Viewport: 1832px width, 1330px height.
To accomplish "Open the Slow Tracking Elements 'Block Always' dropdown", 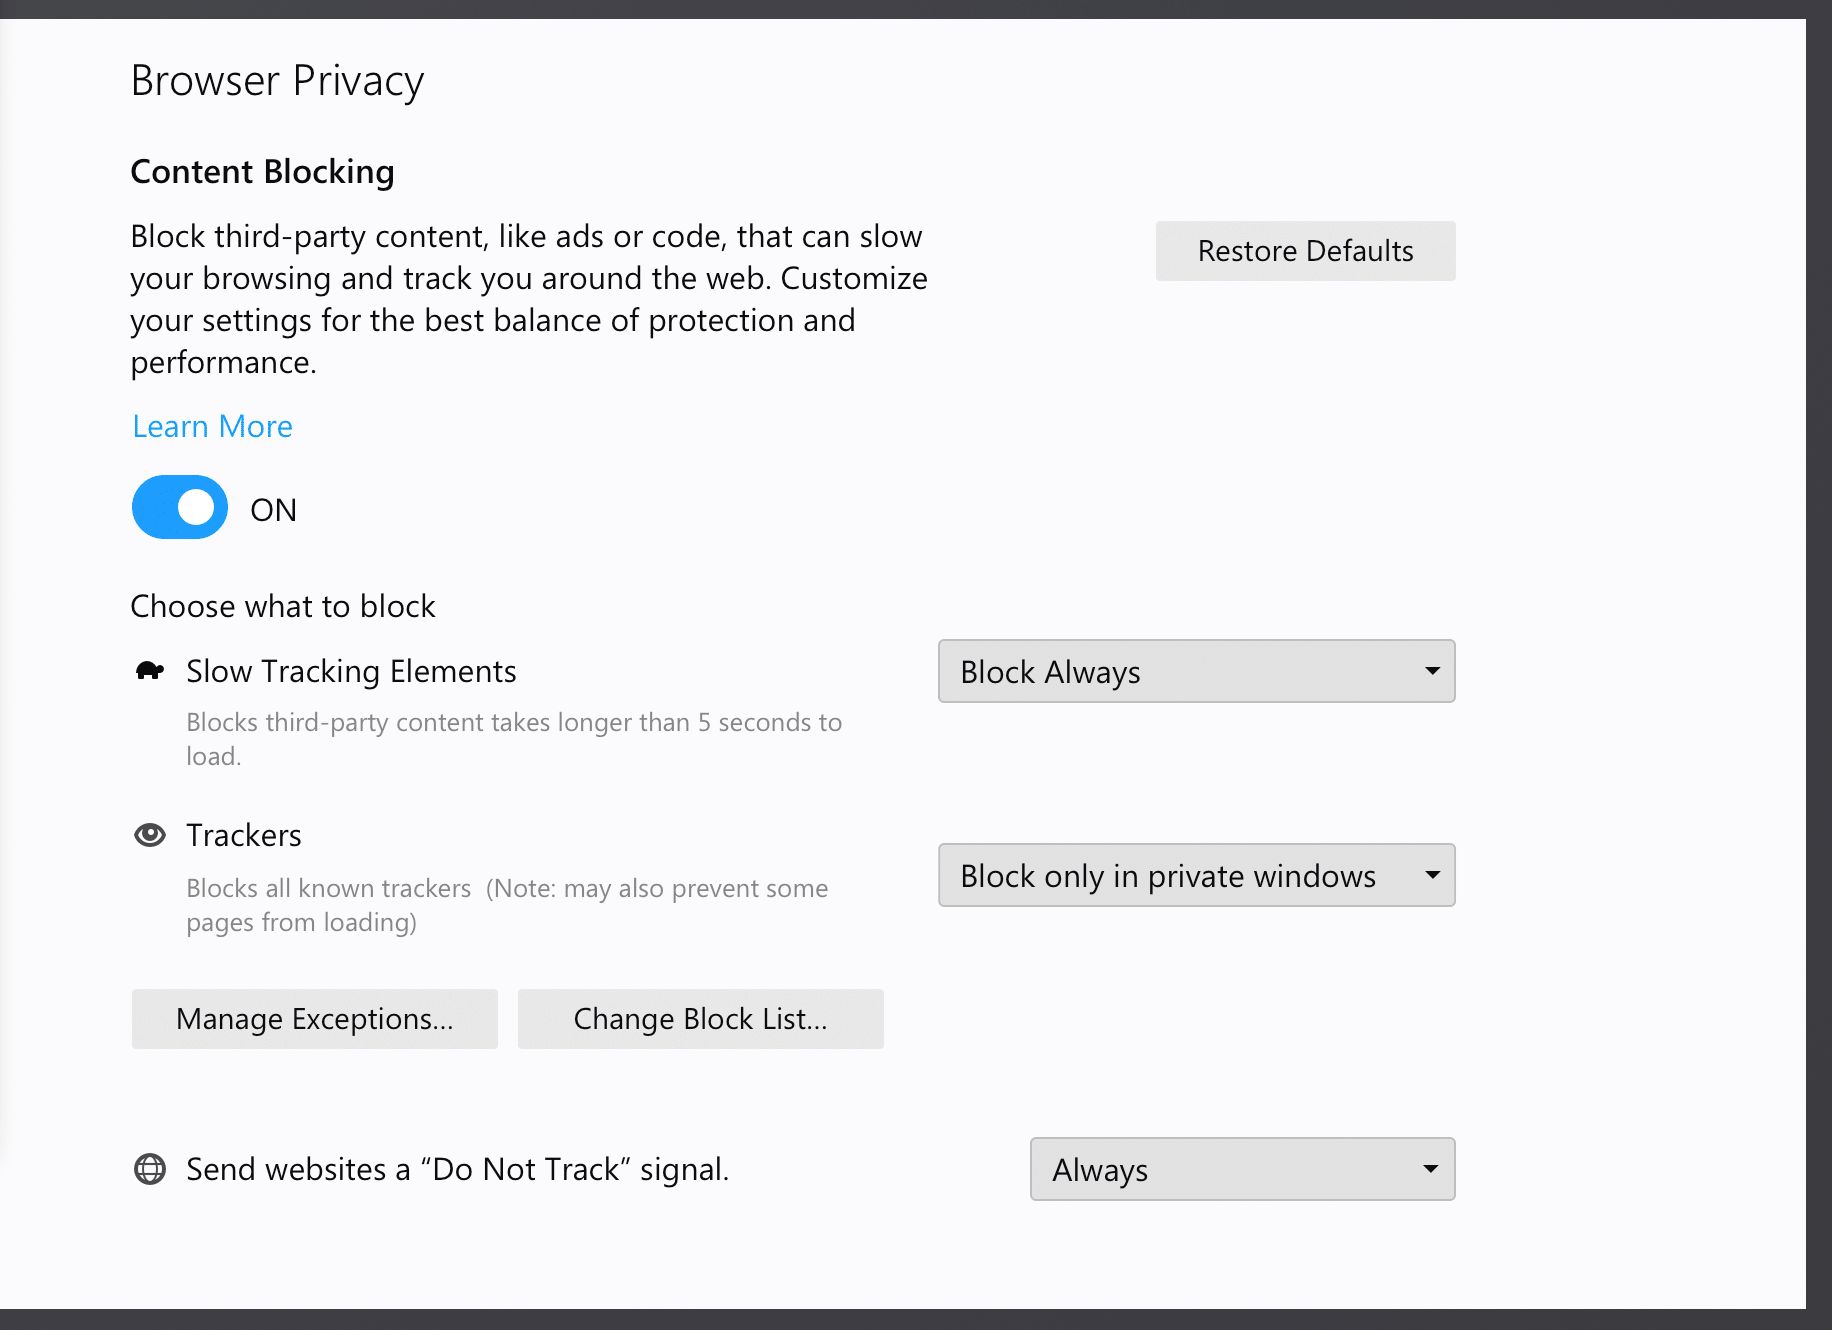I will click(x=1196, y=672).
